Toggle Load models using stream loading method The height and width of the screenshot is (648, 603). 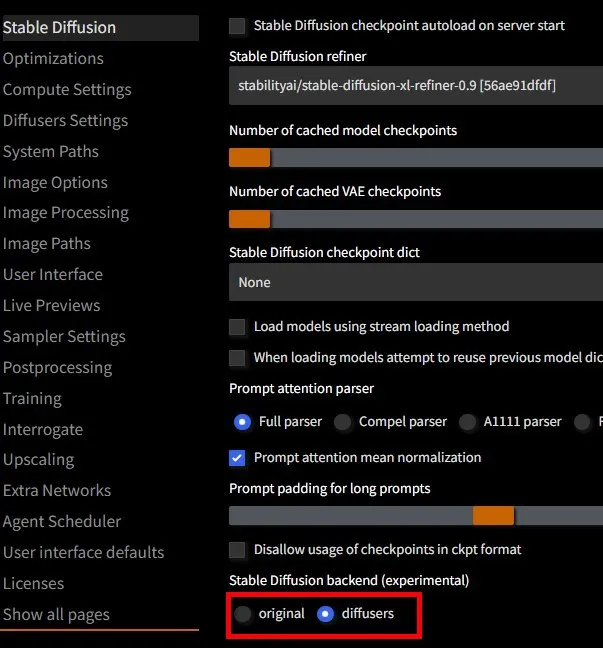[237, 327]
